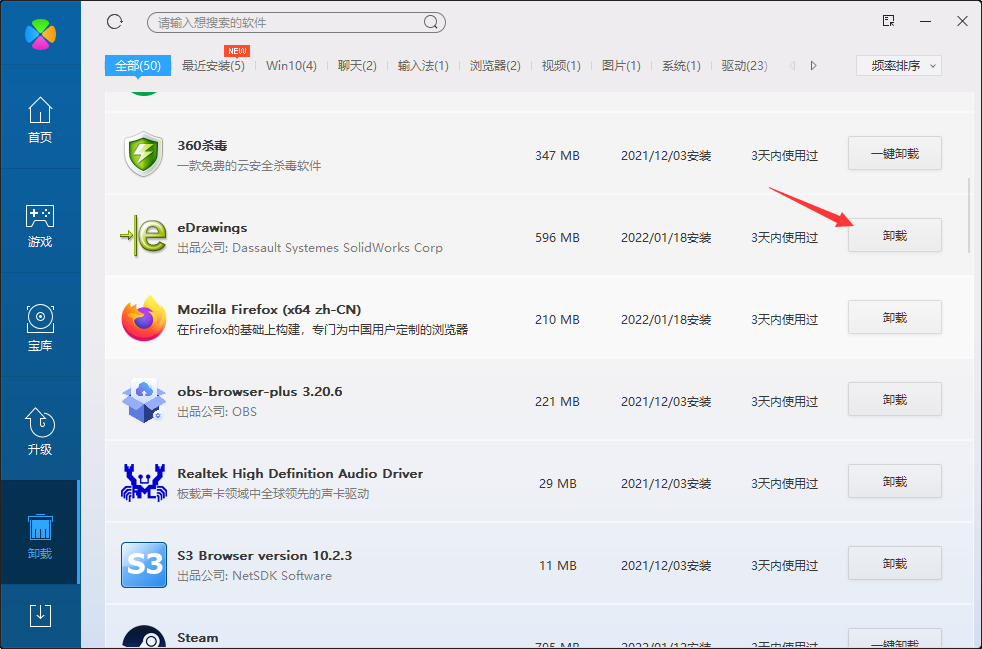Uninstall eDrawings with its 卸载 button
The image size is (982, 649).
click(895, 236)
